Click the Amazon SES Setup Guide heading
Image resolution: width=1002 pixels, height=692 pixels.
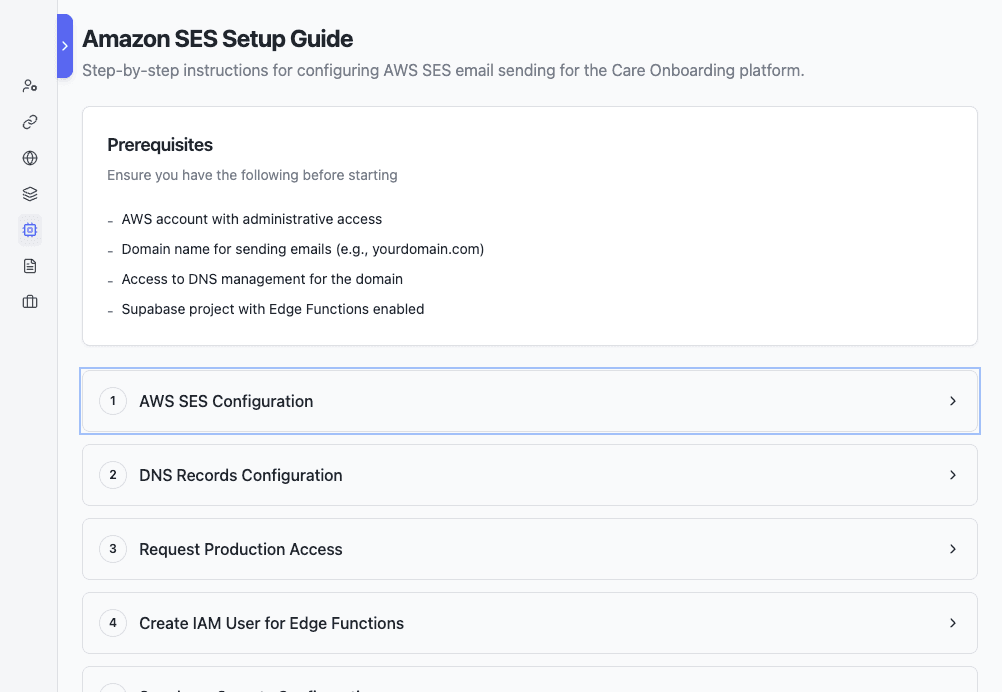[217, 39]
